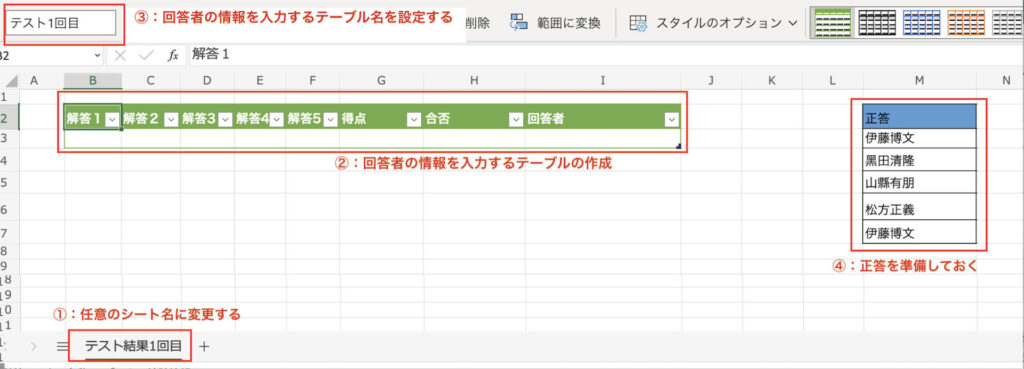
Task: Click the 黒田清隆 cell
Action: [x=920, y=160]
